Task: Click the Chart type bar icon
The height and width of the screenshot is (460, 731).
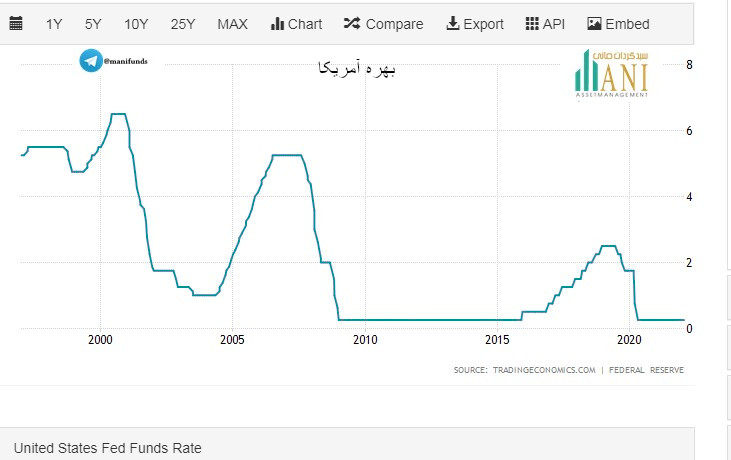Action: point(277,24)
